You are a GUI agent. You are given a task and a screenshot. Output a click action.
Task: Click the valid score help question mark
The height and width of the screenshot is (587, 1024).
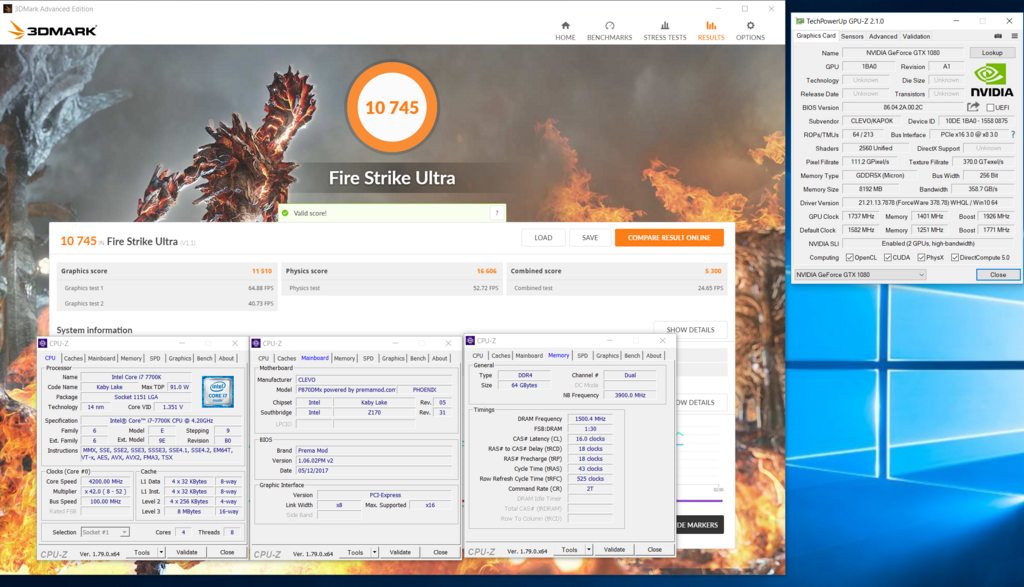coord(496,213)
